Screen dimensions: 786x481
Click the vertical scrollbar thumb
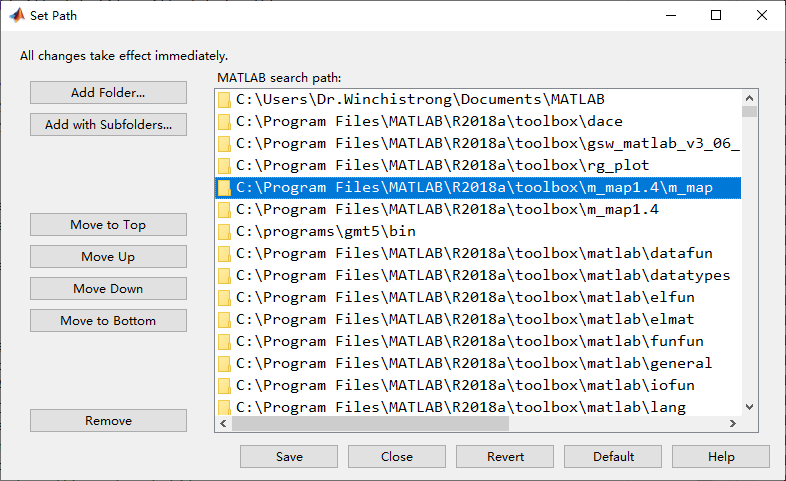tap(749, 111)
